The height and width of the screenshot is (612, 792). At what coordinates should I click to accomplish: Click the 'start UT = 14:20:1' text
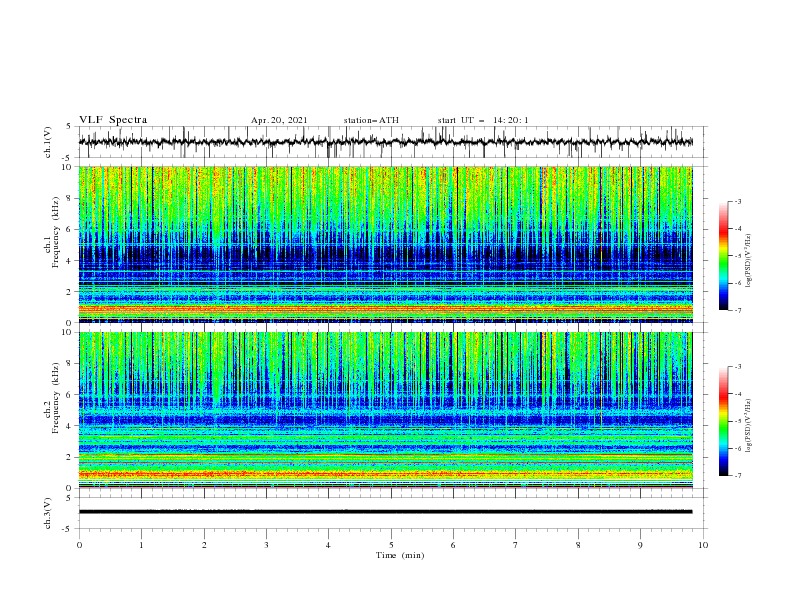click(x=483, y=120)
